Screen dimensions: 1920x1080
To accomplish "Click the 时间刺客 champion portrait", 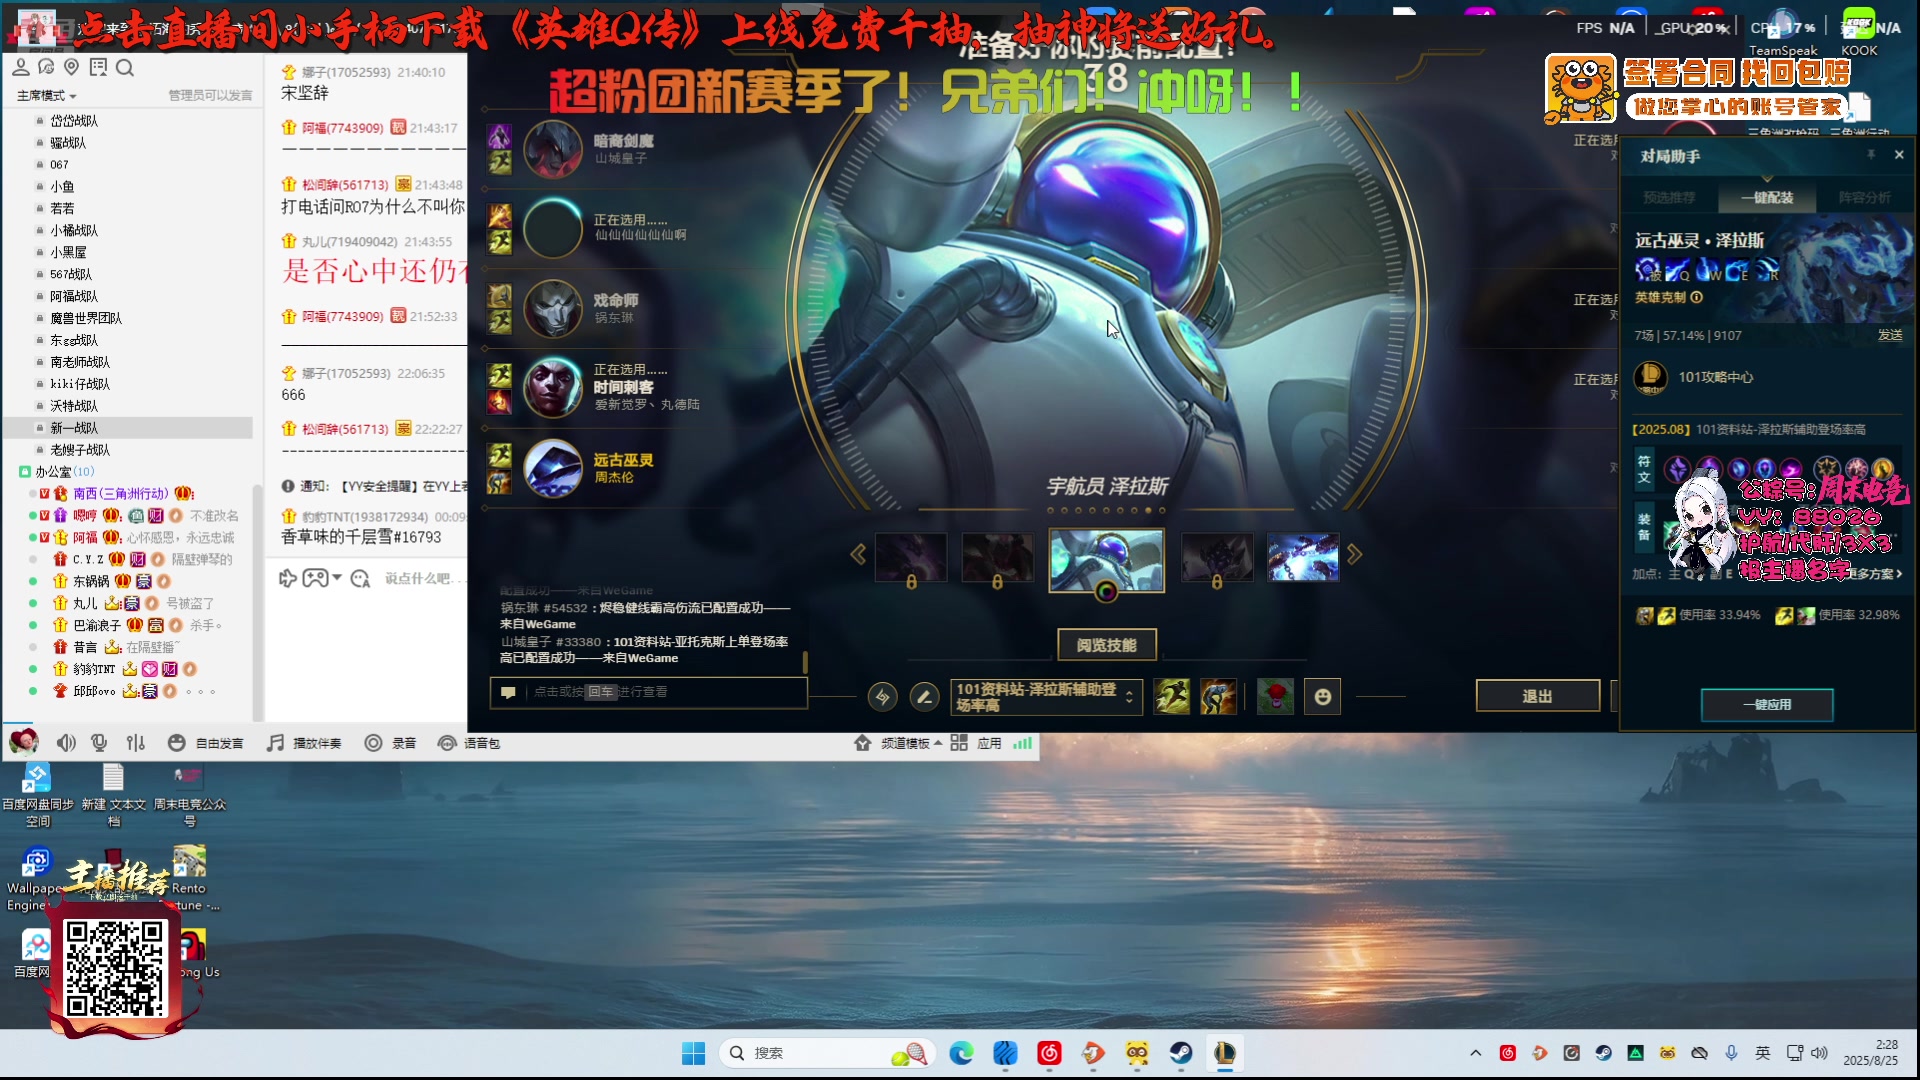I will pos(553,387).
